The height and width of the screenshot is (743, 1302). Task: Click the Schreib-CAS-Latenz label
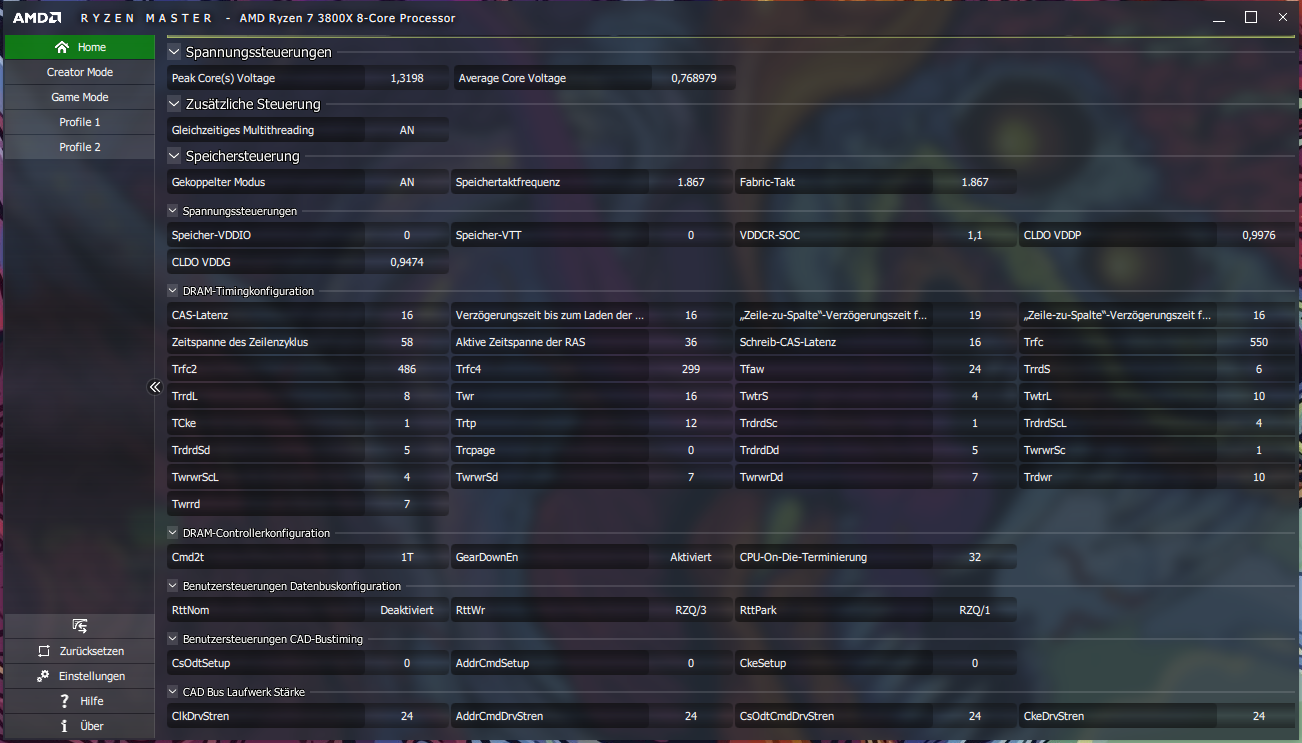point(788,342)
